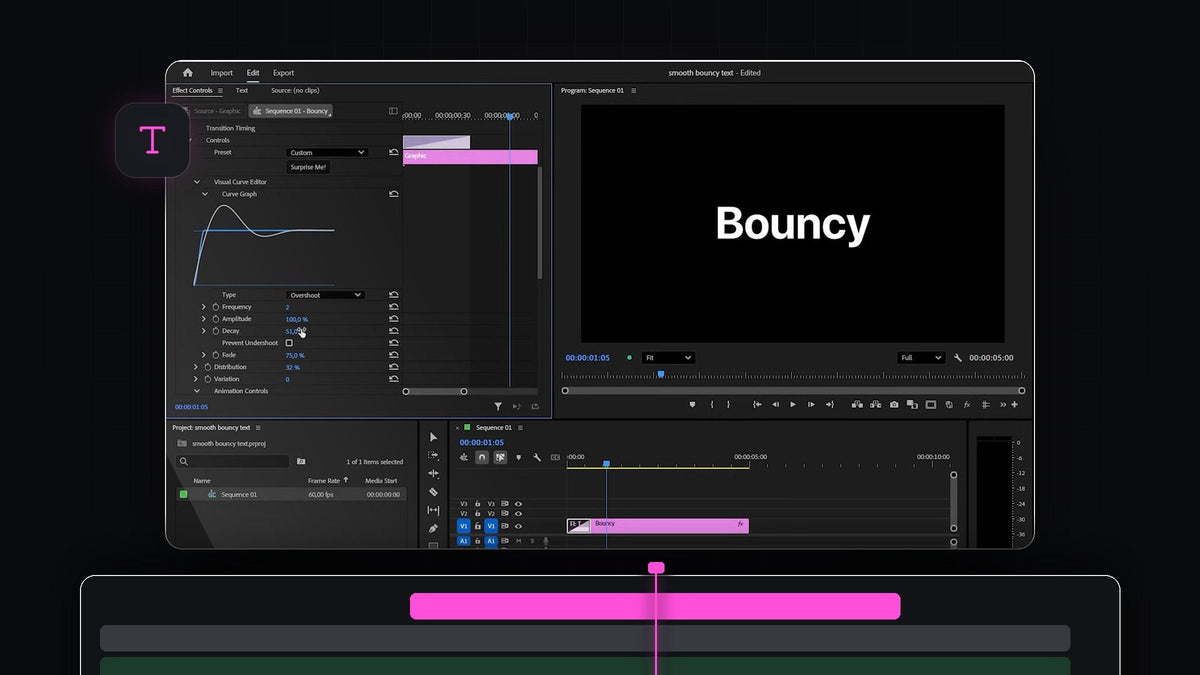The width and height of the screenshot is (1200, 675).
Task: Select the Pen tool
Action: (x=433, y=528)
